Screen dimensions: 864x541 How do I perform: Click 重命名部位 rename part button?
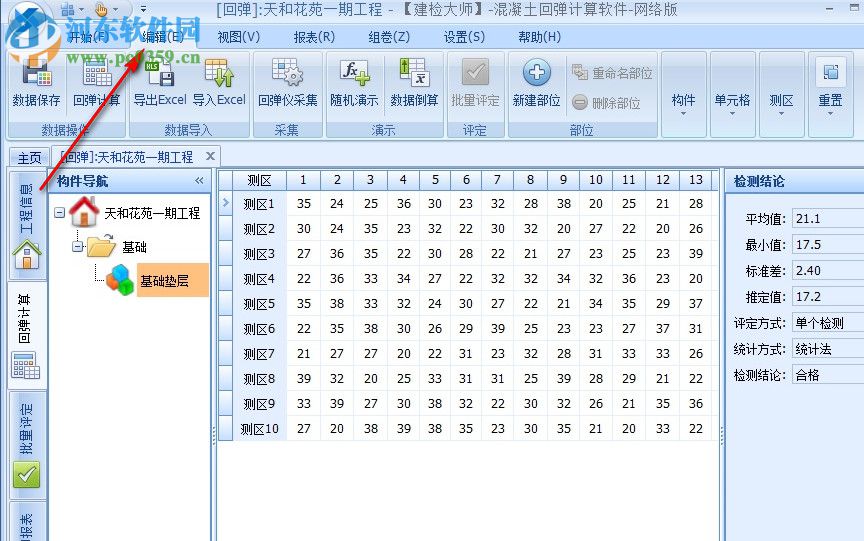(x=612, y=73)
